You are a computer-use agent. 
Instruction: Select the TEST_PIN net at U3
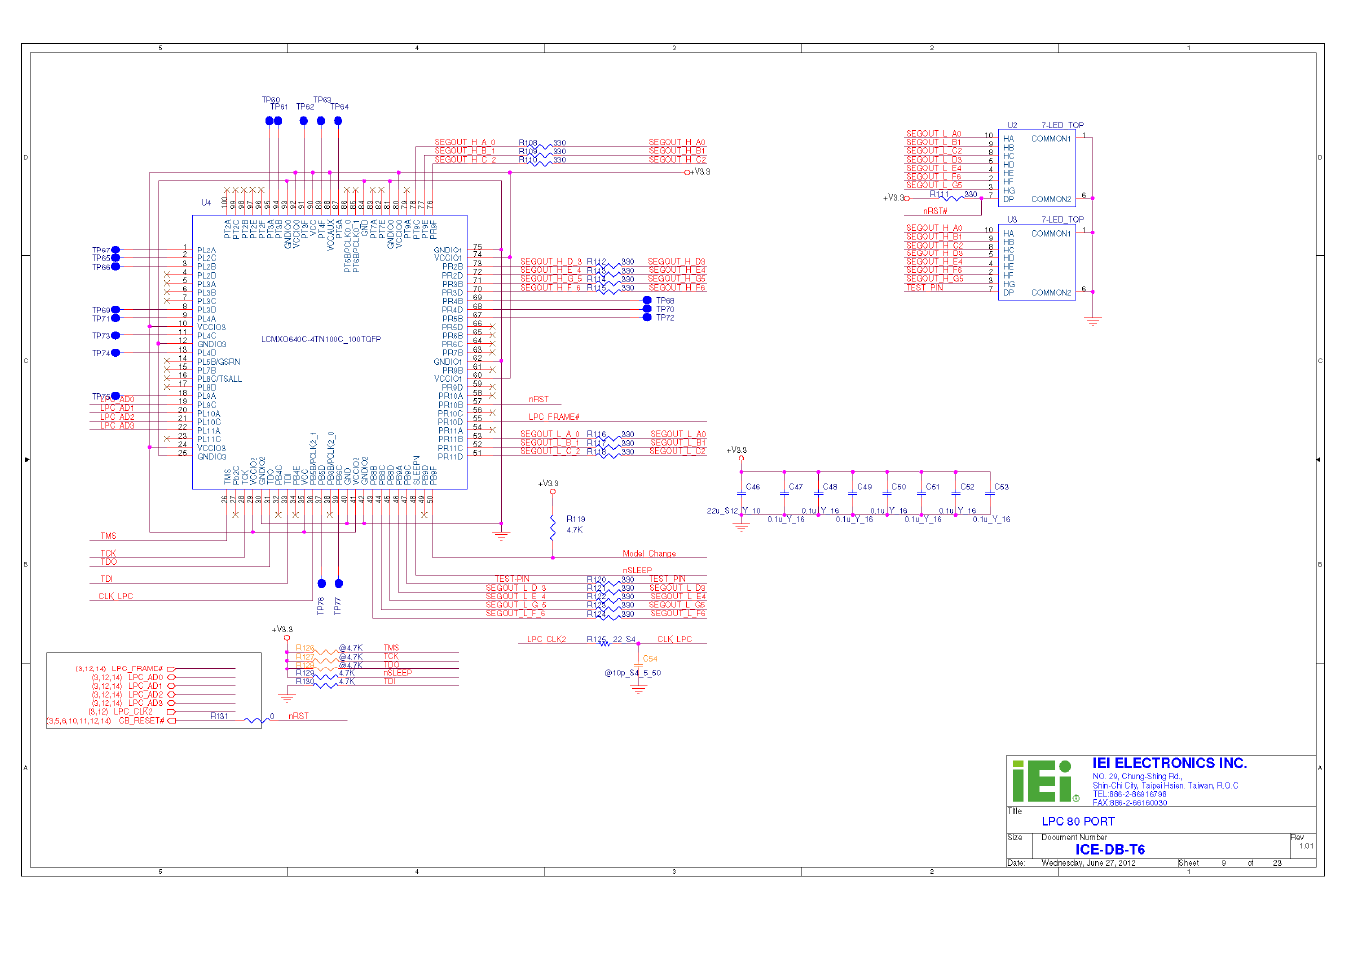coord(924,288)
